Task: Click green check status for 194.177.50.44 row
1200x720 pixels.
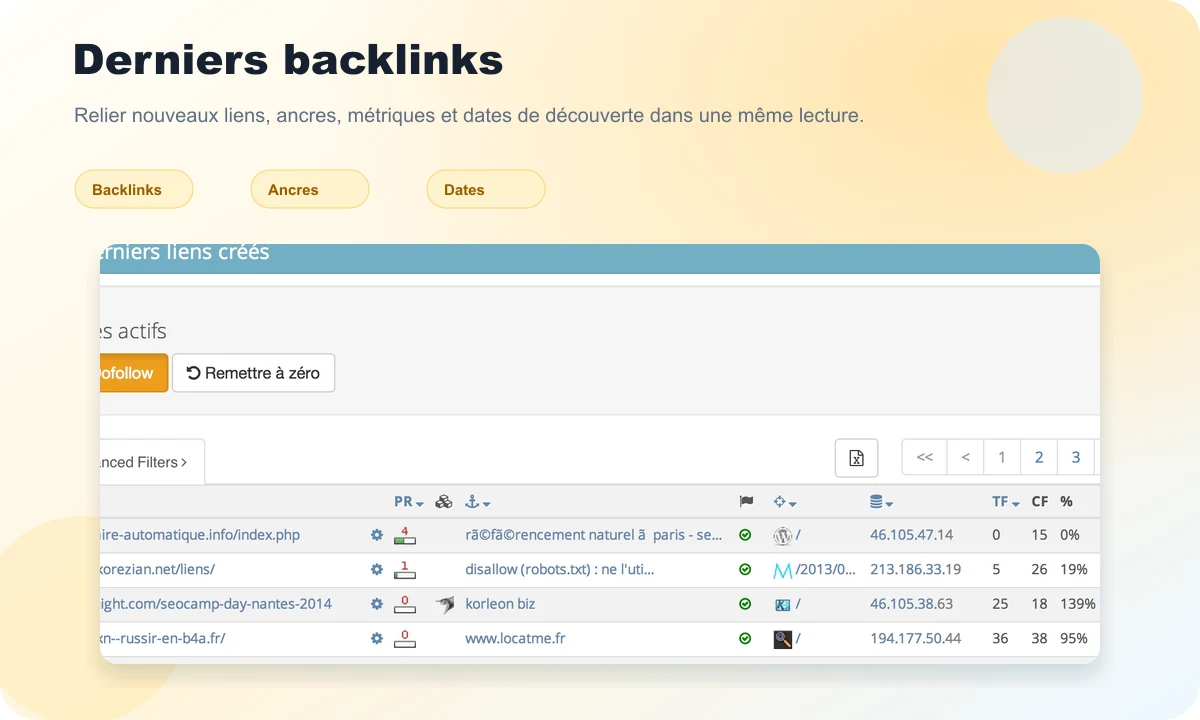Action: click(x=745, y=638)
